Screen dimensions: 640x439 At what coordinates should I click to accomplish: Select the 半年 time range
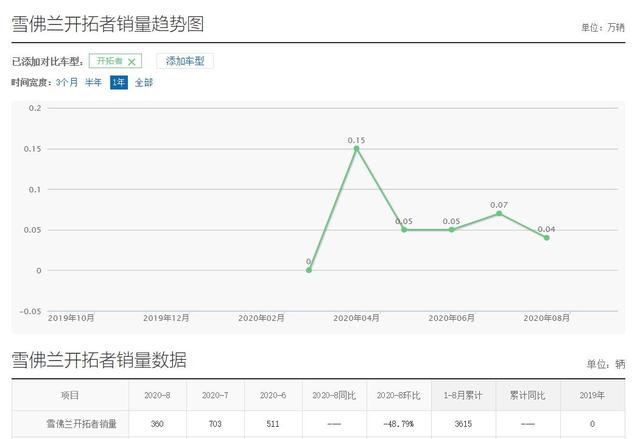[93, 82]
